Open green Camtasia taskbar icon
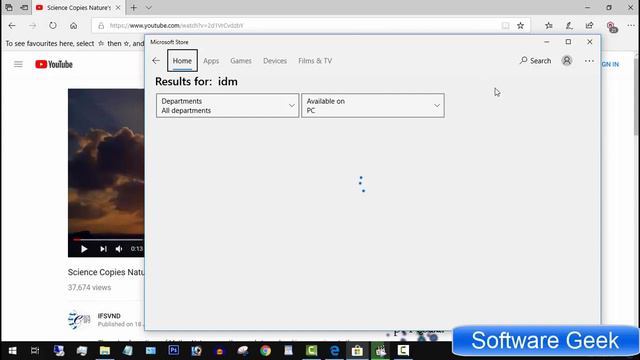Image resolution: width=640 pixels, height=360 pixels. pos(311,351)
